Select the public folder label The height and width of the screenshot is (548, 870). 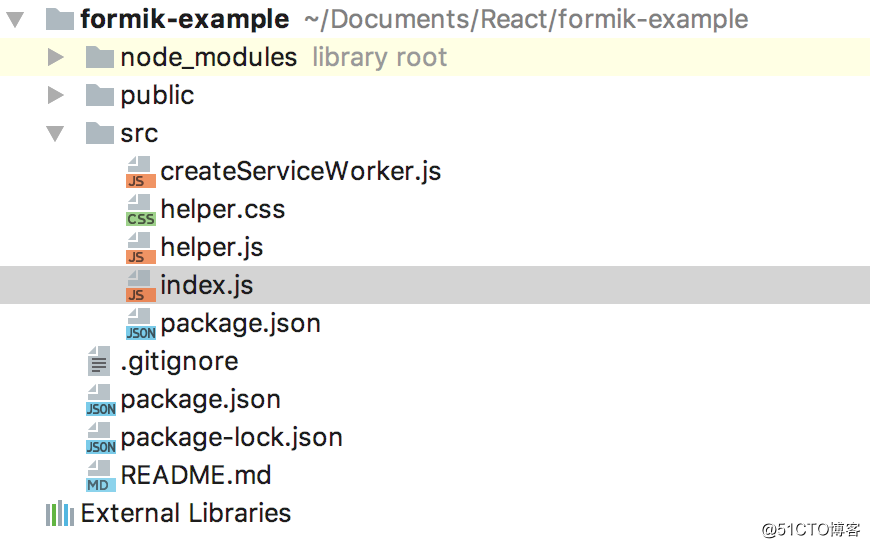157,95
